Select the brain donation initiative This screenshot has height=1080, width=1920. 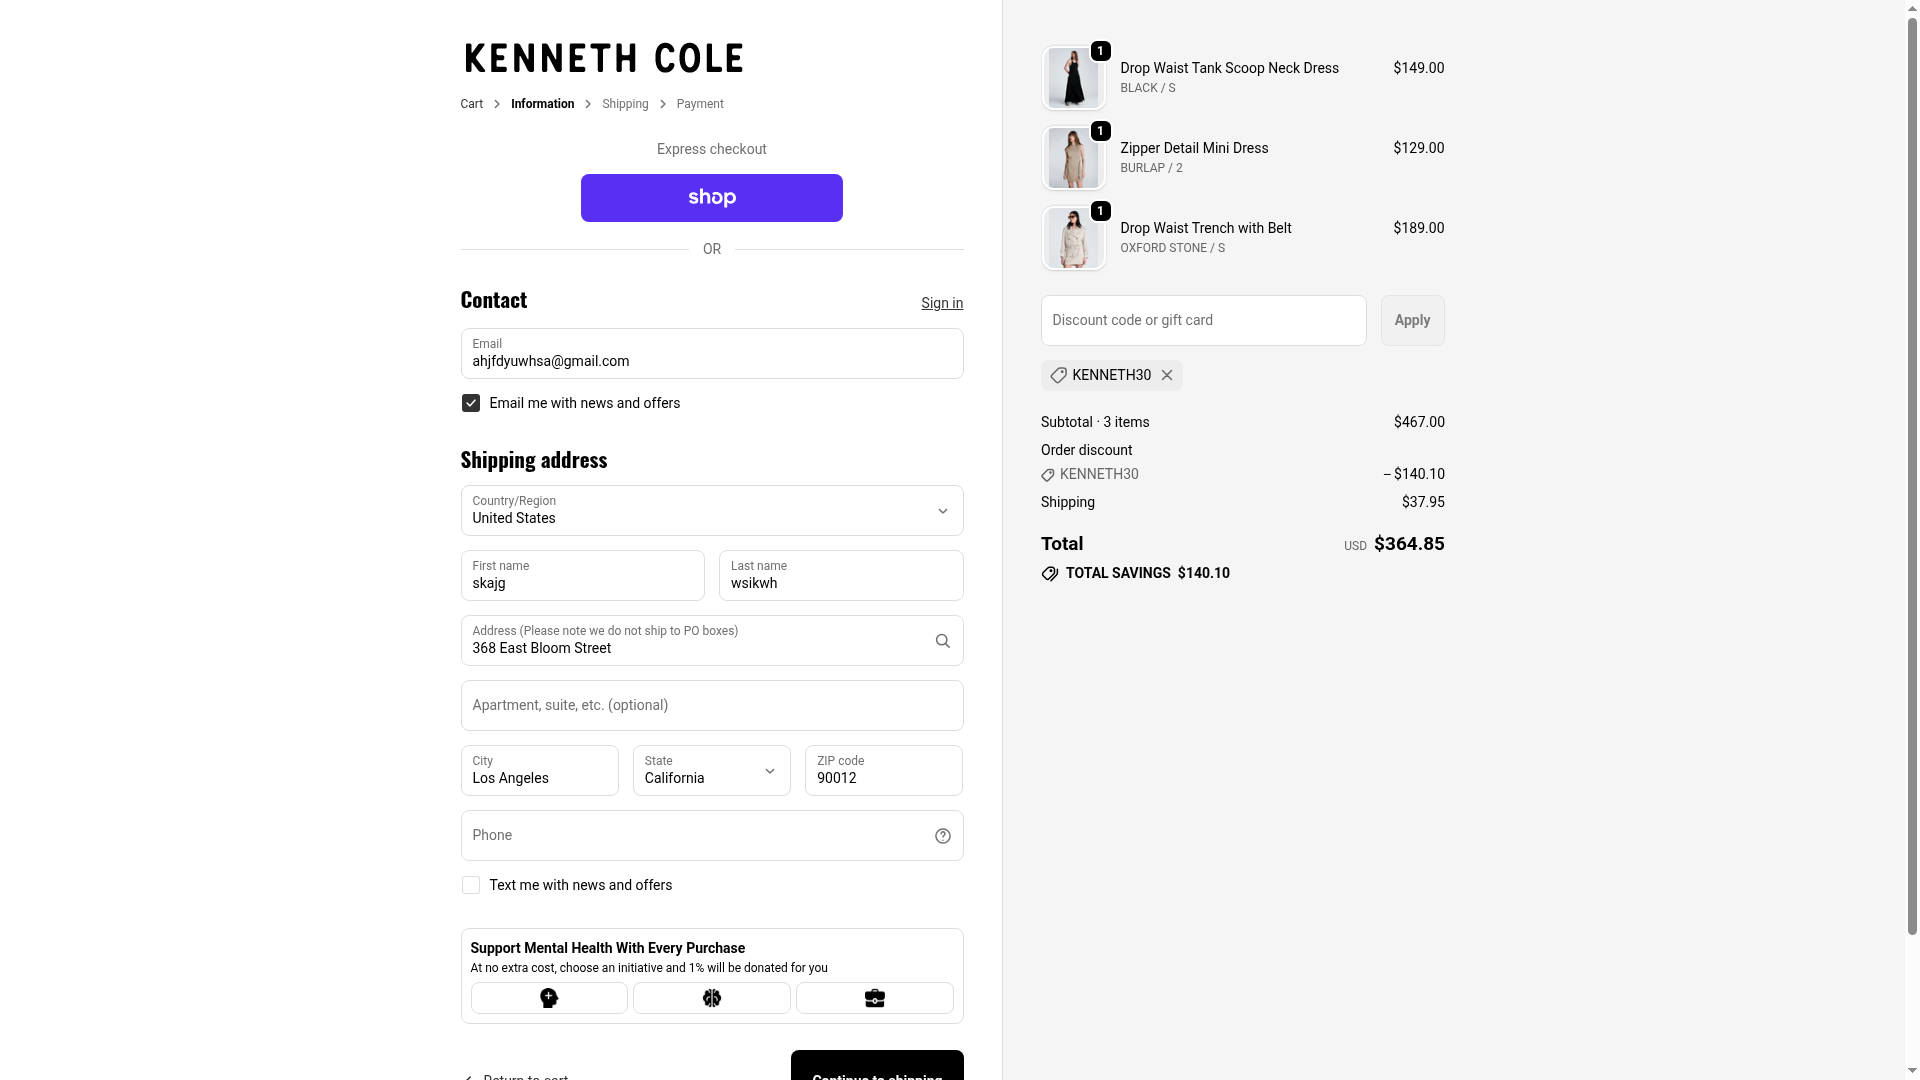[x=711, y=998]
